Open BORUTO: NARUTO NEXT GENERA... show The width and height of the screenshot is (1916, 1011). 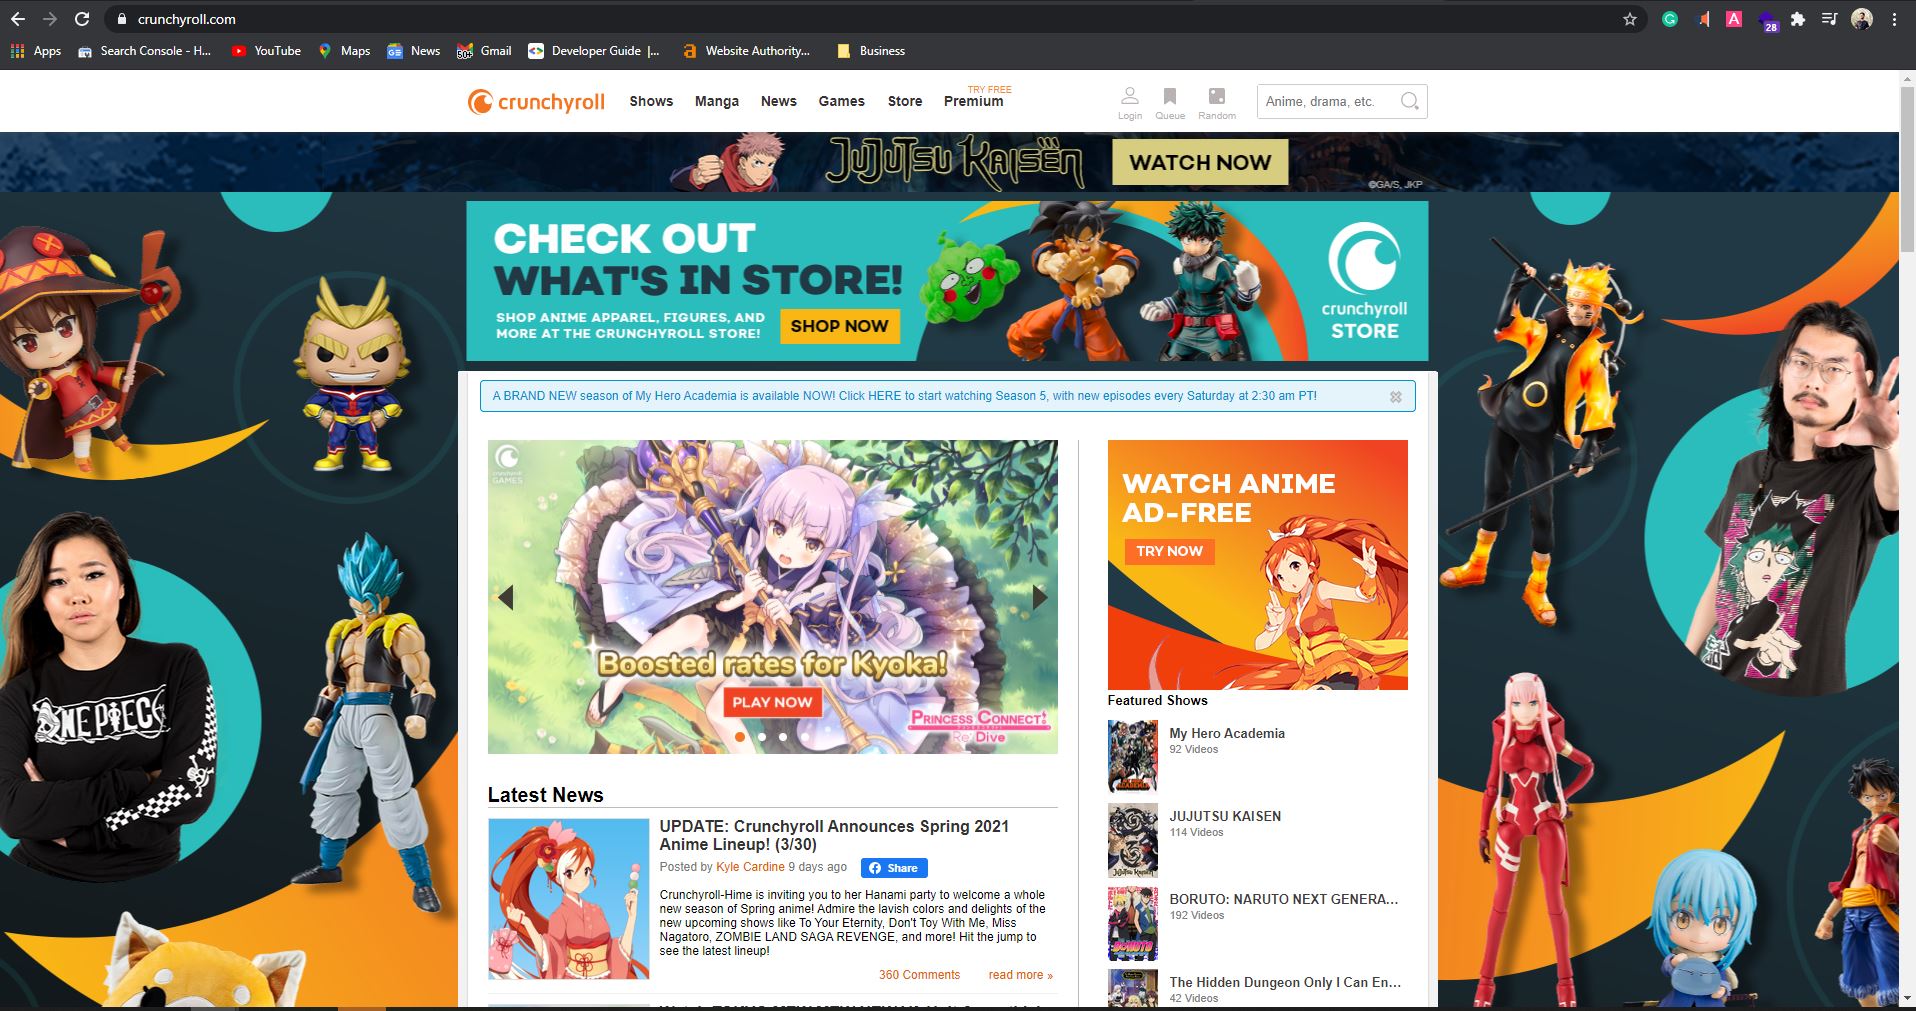[x=1284, y=899]
